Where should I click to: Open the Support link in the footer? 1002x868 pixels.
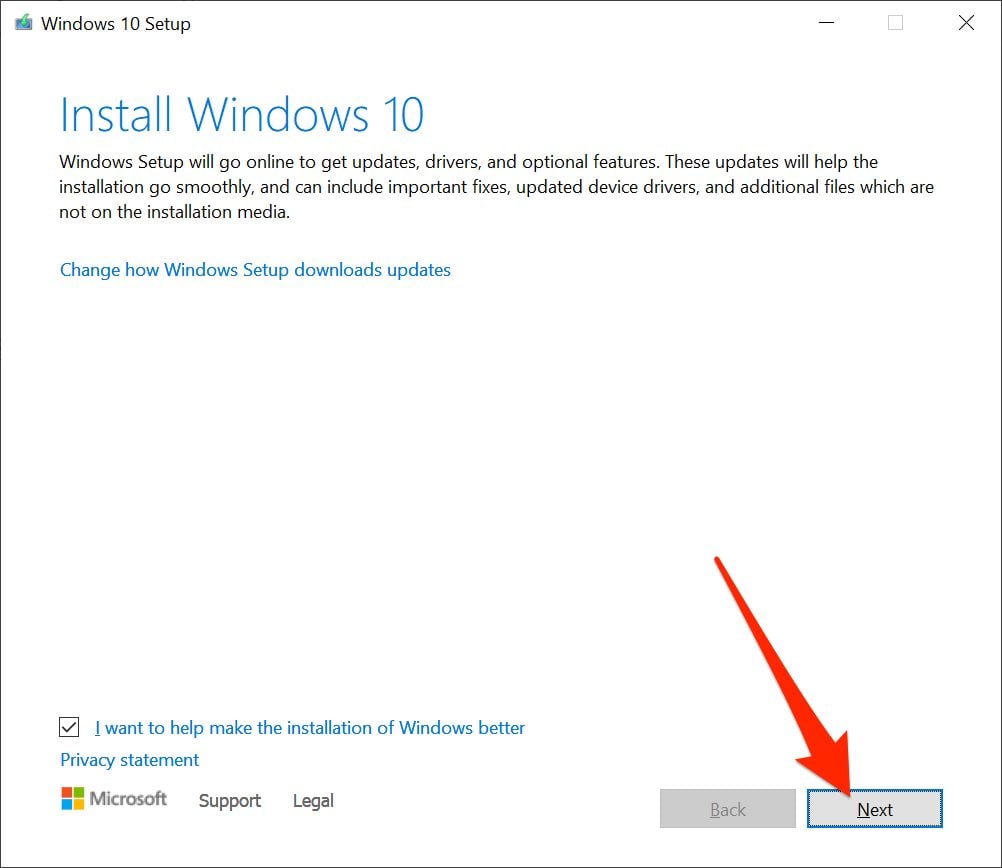tap(229, 801)
